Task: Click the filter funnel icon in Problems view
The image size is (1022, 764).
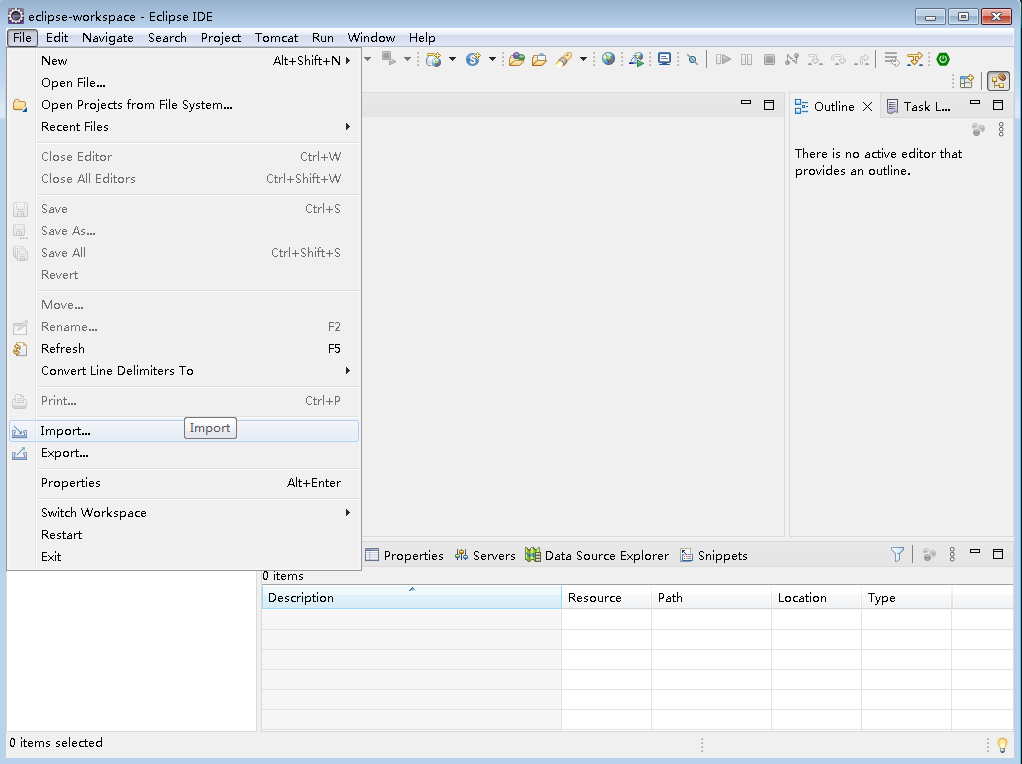Action: click(x=897, y=555)
